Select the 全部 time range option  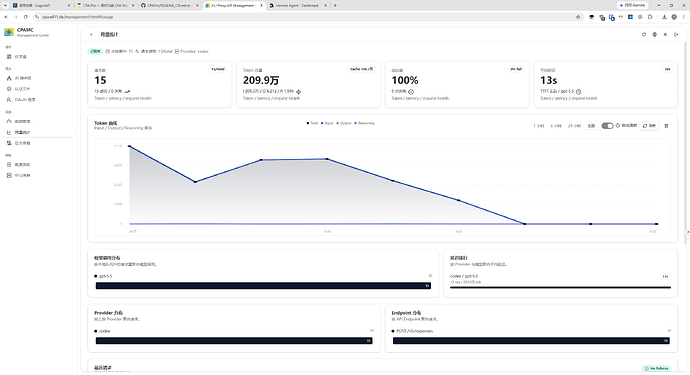coord(591,126)
